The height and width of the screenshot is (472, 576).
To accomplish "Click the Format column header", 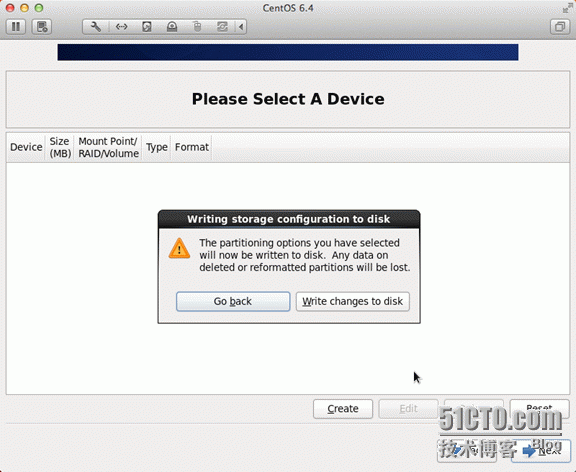I will 191,147.
